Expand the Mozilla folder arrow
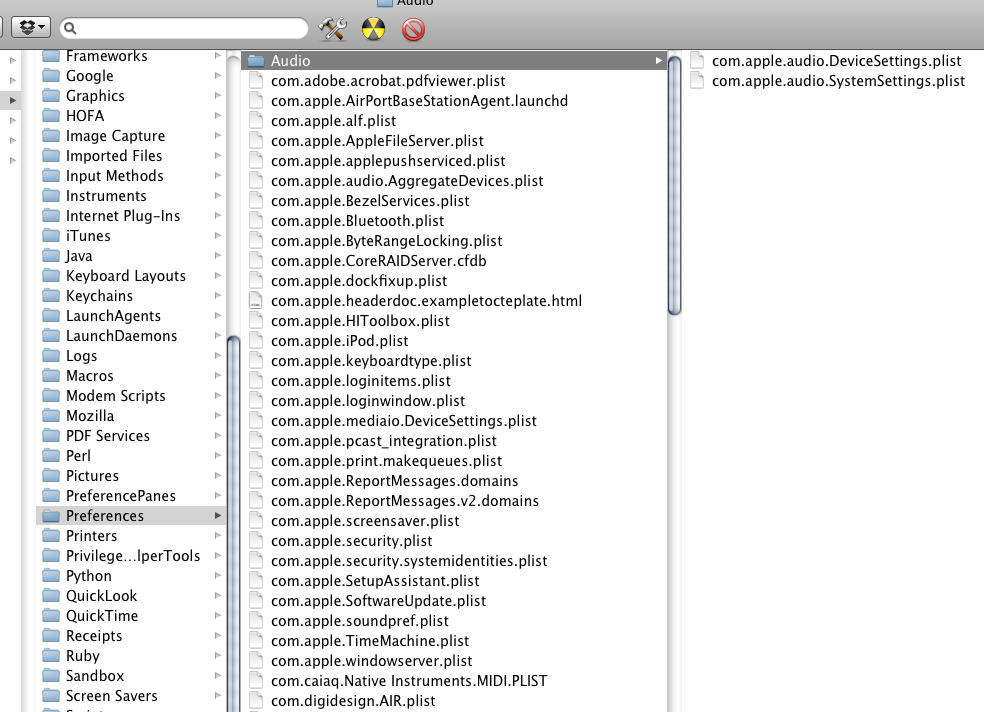 point(218,416)
